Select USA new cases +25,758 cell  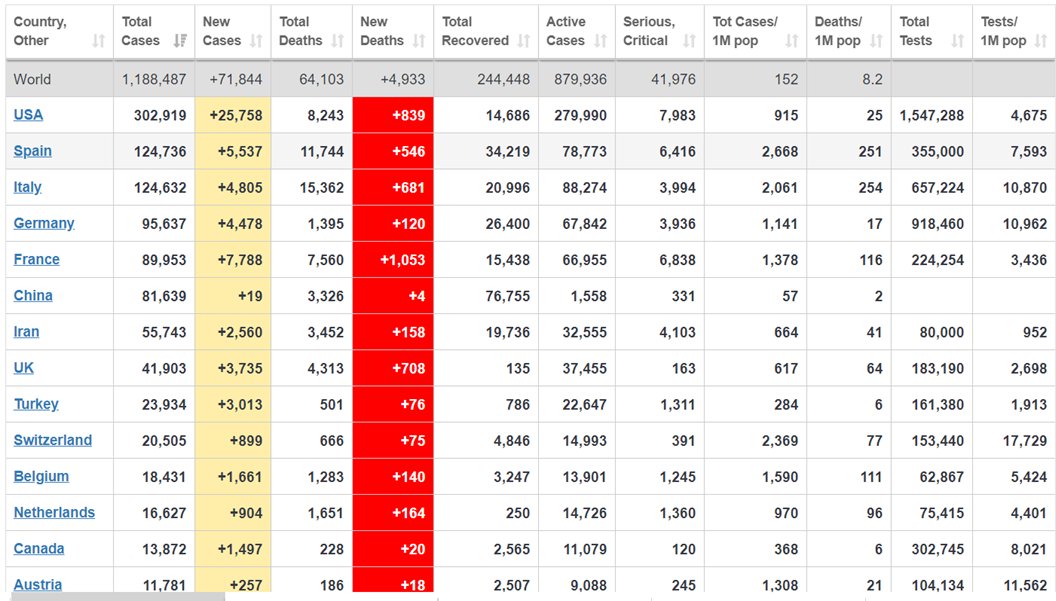coord(233,115)
